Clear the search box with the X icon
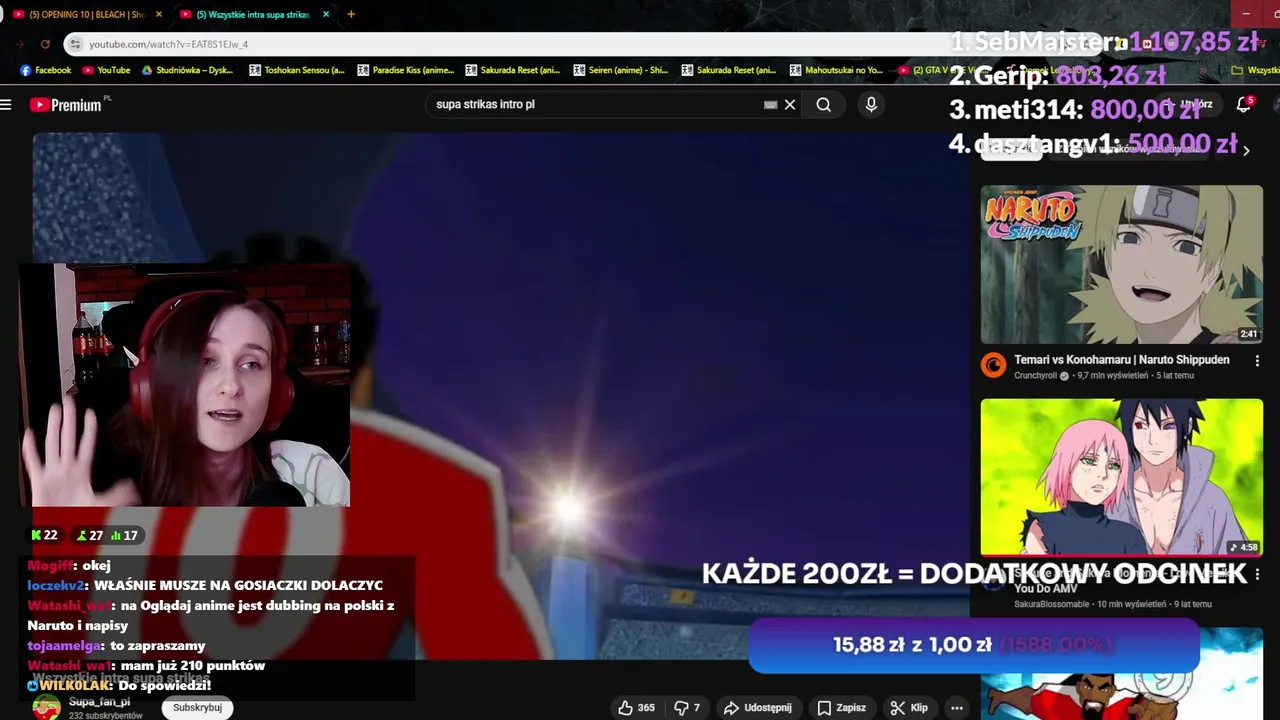Viewport: 1280px width, 720px height. click(790, 104)
